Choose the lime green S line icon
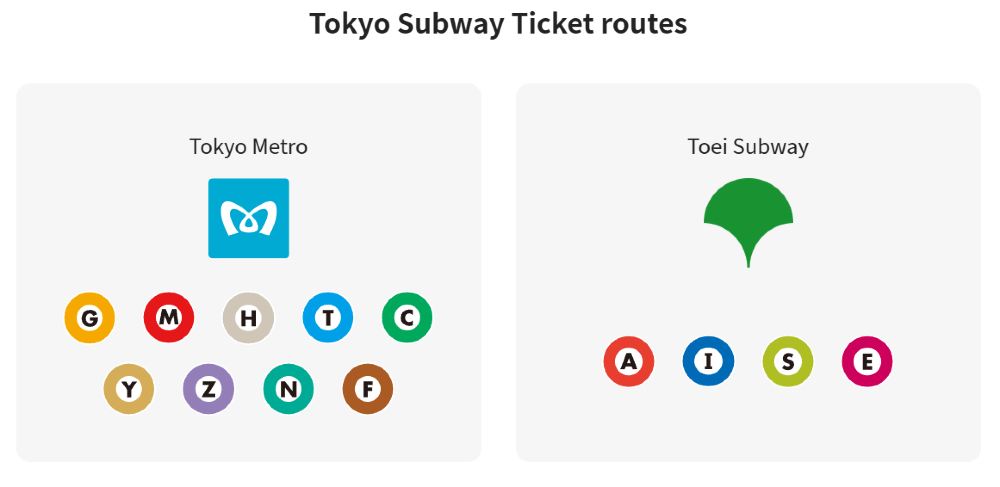 (788, 362)
